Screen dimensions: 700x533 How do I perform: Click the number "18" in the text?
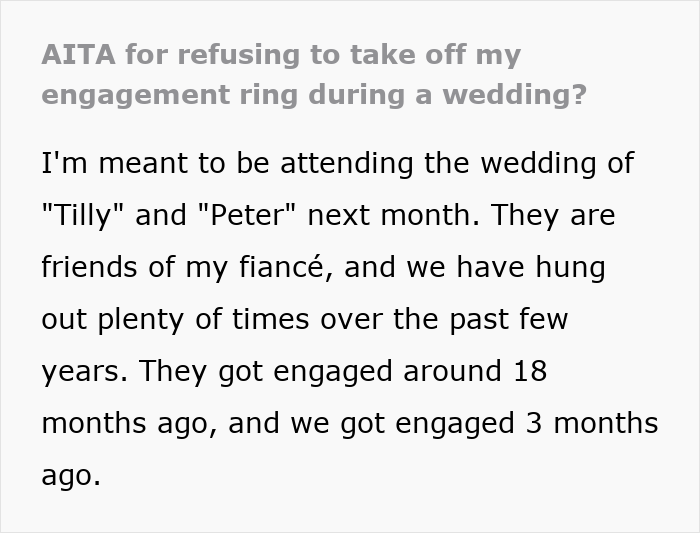[526, 371]
